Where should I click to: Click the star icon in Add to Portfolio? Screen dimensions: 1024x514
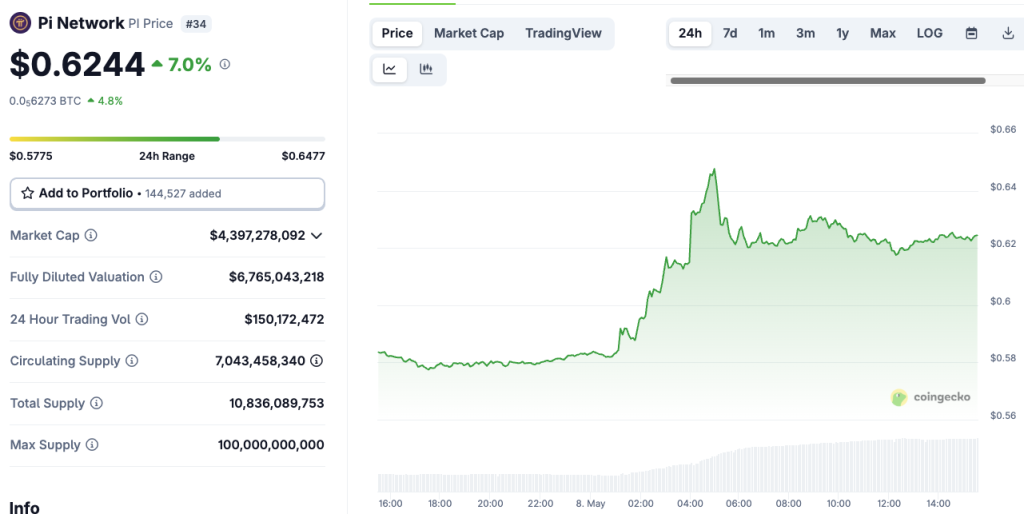click(x=27, y=193)
